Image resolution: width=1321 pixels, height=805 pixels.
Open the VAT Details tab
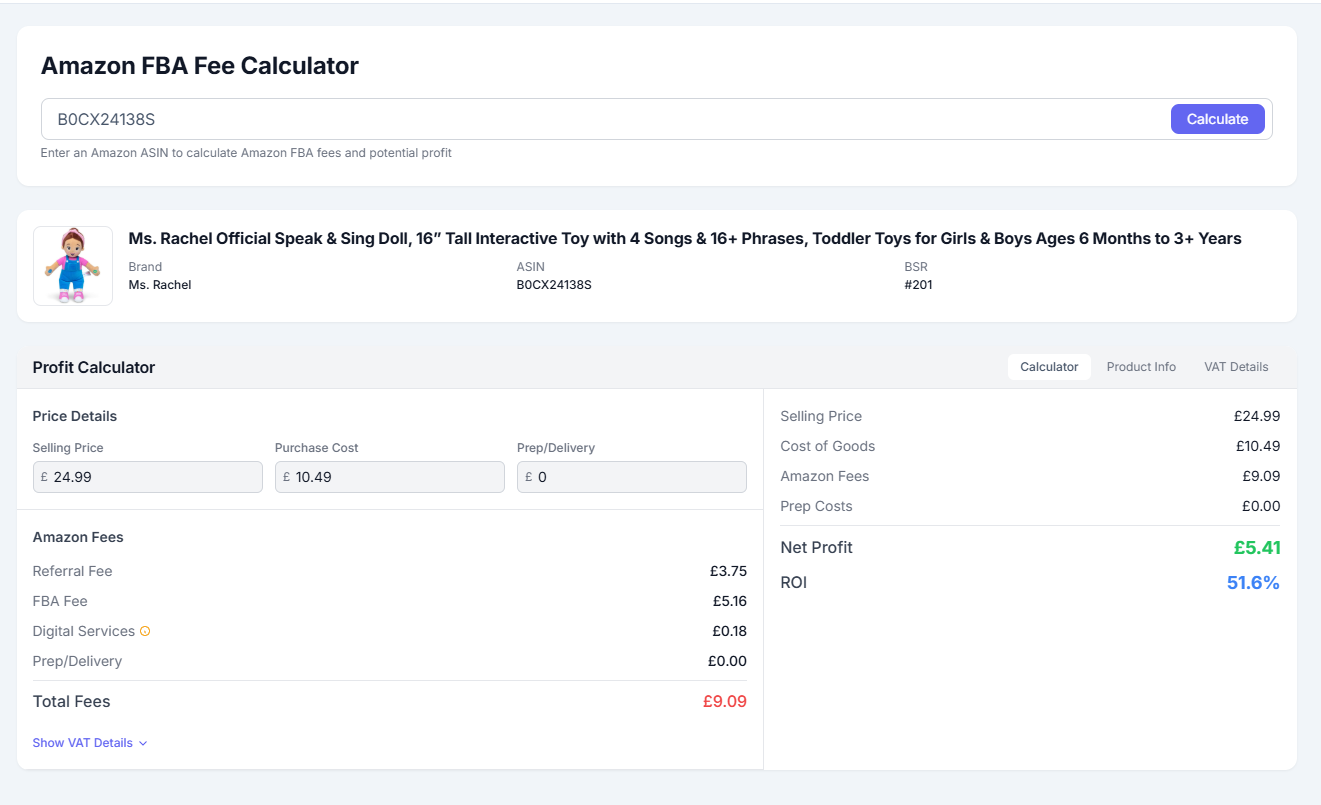[1236, 367]
